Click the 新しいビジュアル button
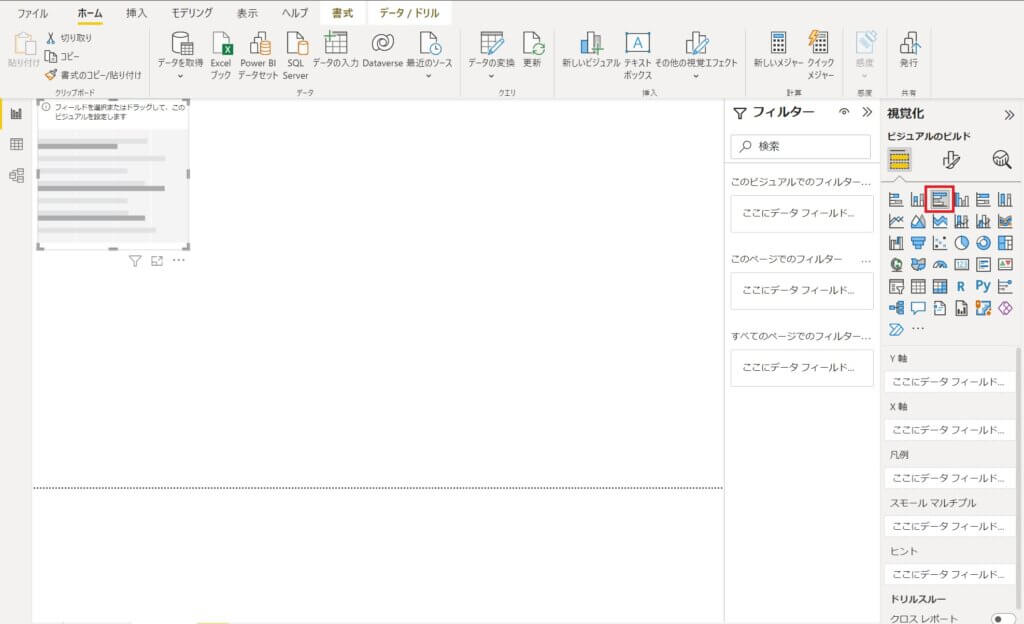Viewport: 1024px width, 624px height. click(591, 50)
